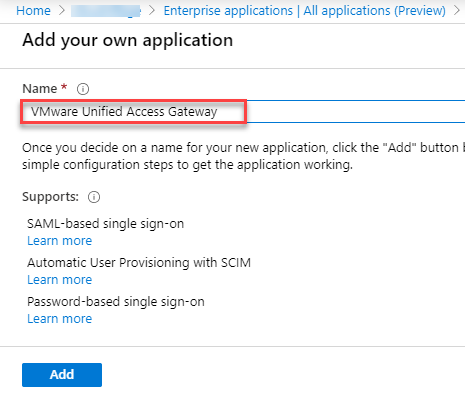465x400 pixels.
Task: Open Learn more under SCIM provisioning
Action: 60,280
